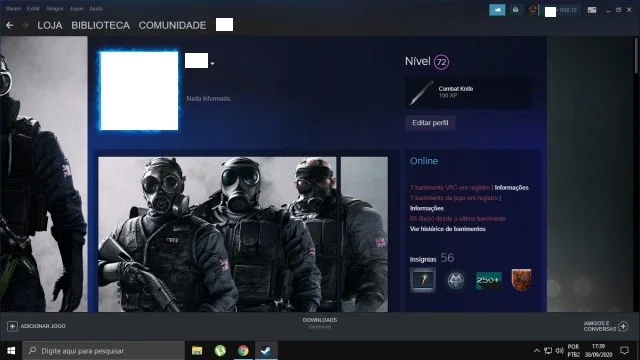Click the page vertical scrollbar
This screenshot has width=640, height=360.
pos(636,56)
